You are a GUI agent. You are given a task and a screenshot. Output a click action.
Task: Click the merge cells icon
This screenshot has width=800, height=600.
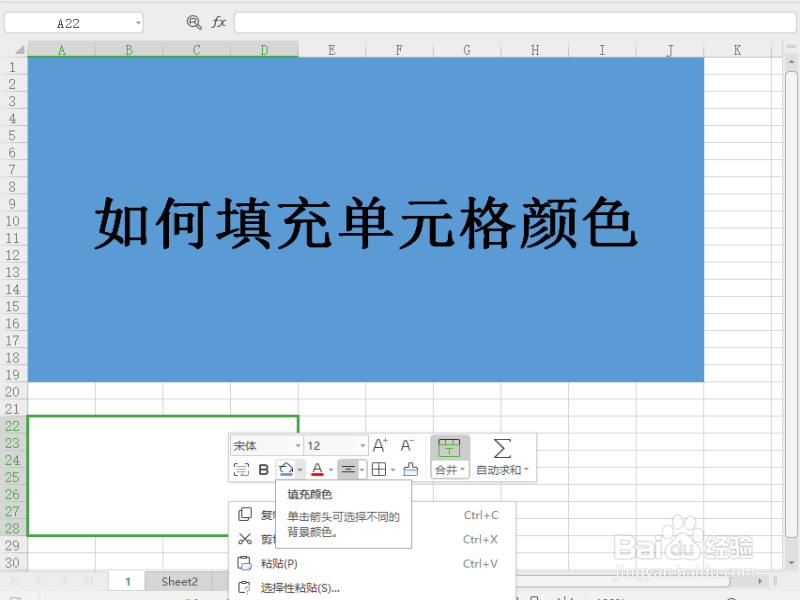point(449,448)
